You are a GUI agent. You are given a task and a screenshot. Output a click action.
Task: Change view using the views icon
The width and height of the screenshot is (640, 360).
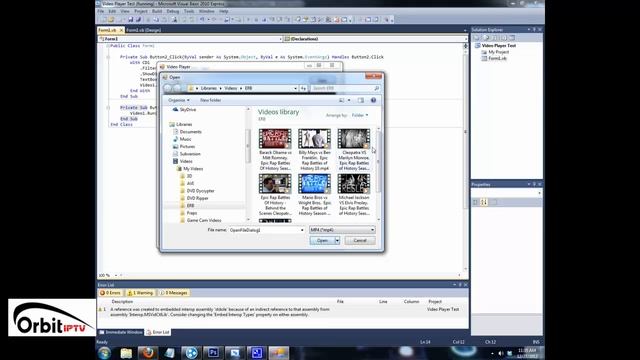342,100
